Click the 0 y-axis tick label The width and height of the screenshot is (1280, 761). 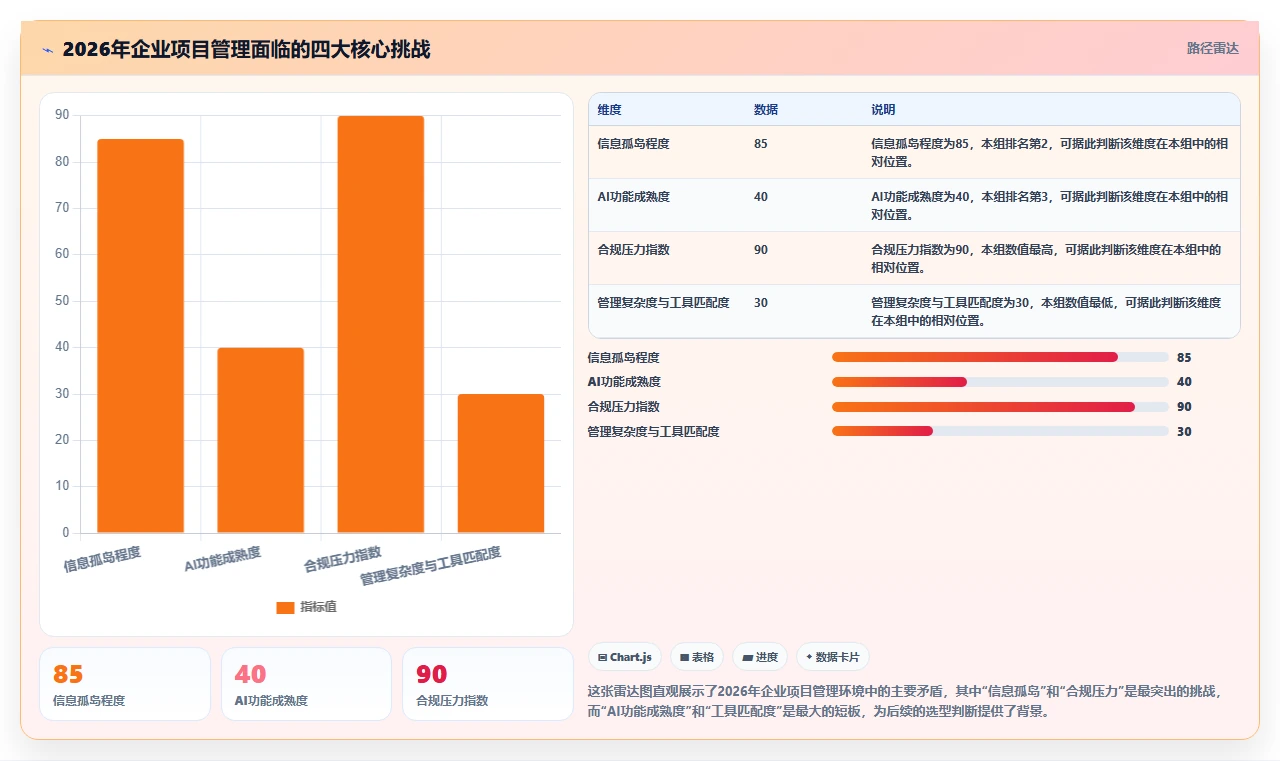click(66, 533)
